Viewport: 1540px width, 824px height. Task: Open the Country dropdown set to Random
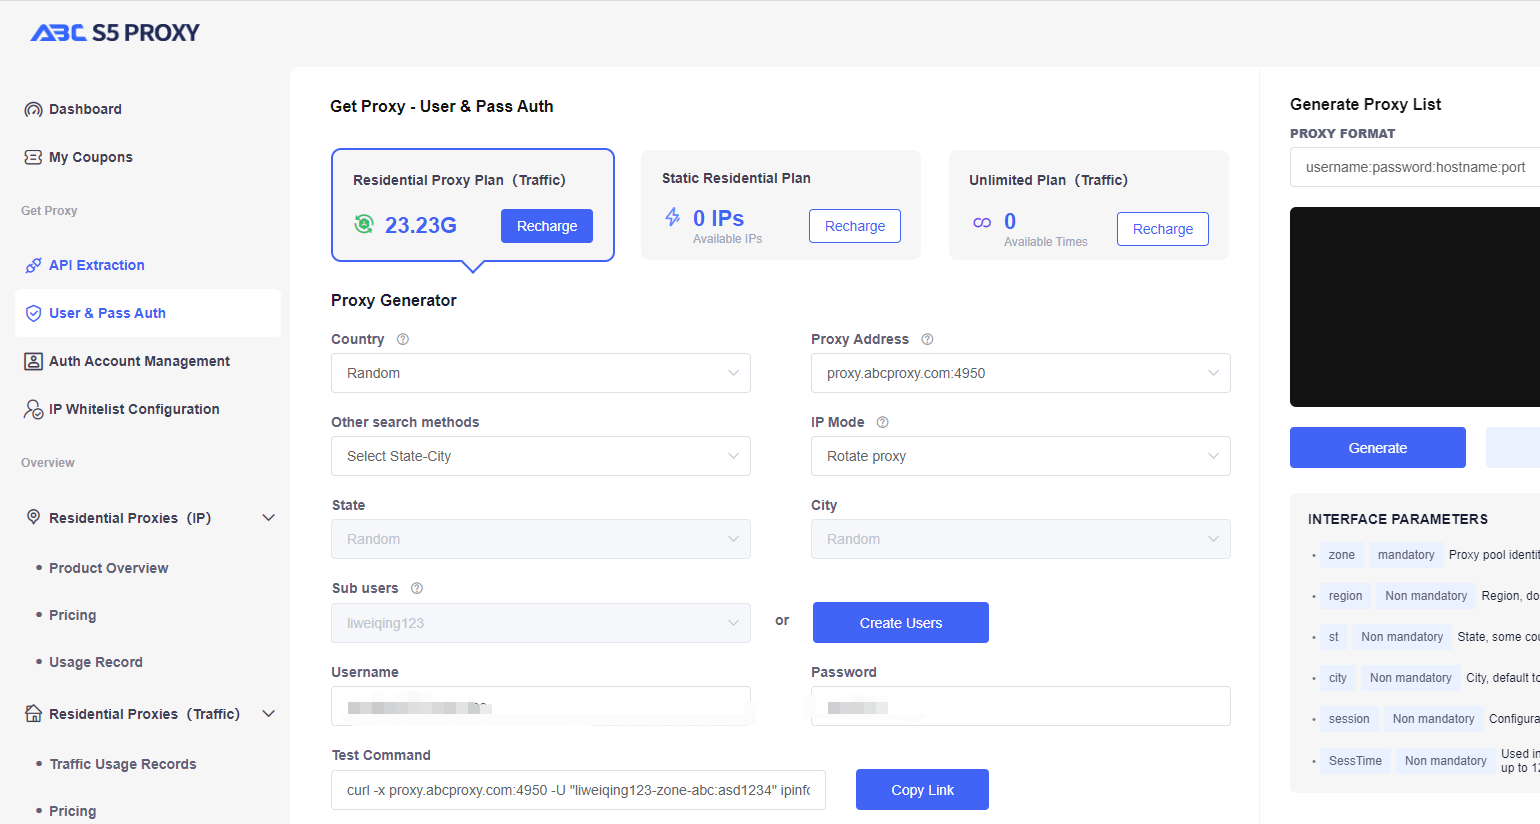pos(541,373)
